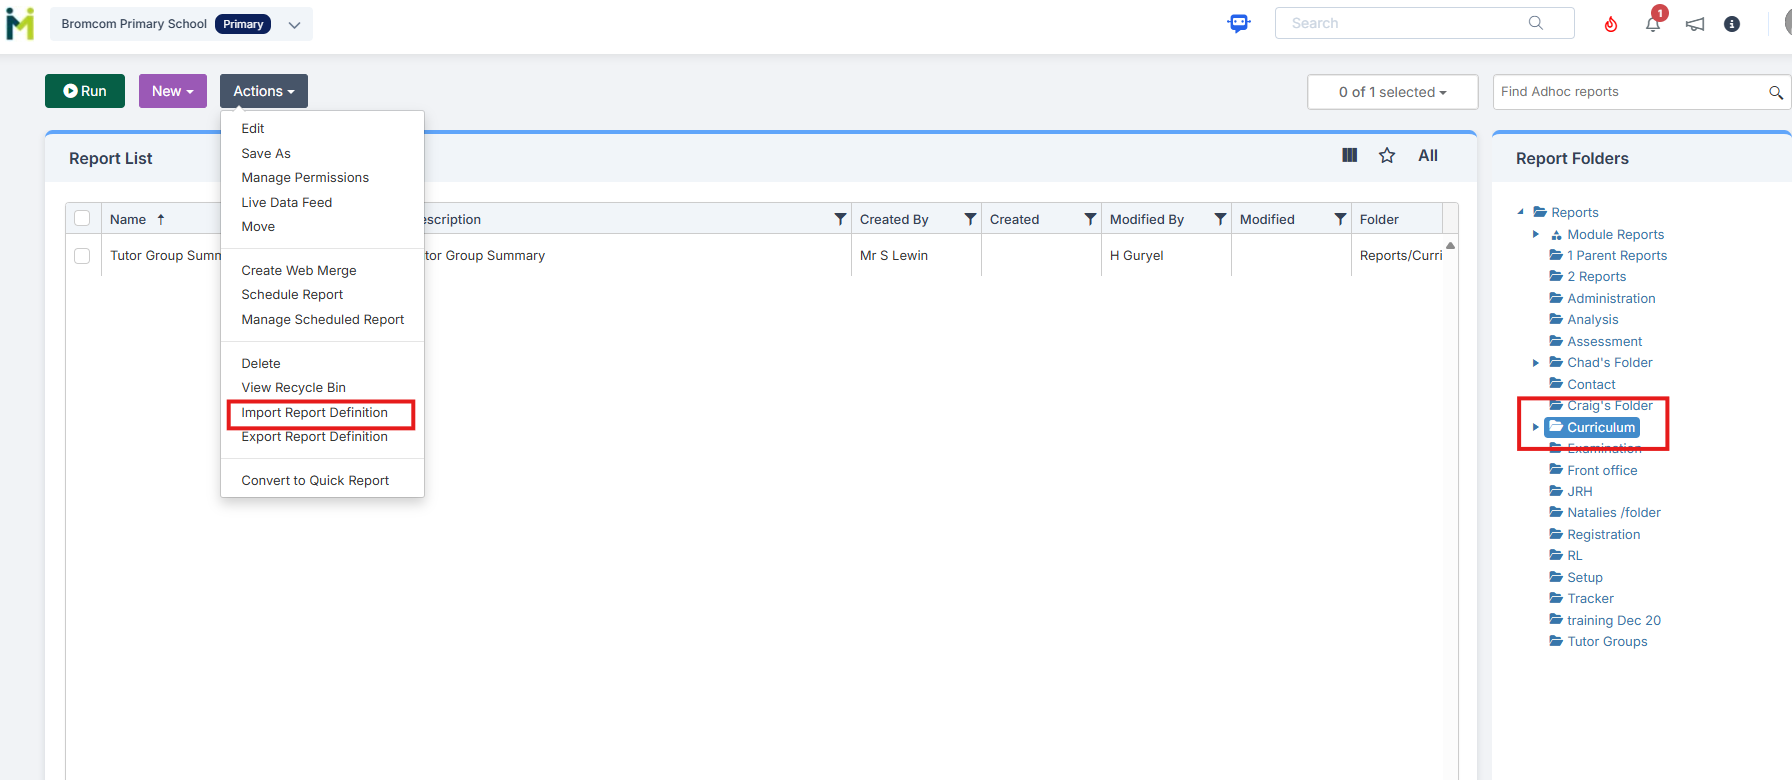
Task: Click the Modified By filter icon
Action: [x=1220, y=219]
